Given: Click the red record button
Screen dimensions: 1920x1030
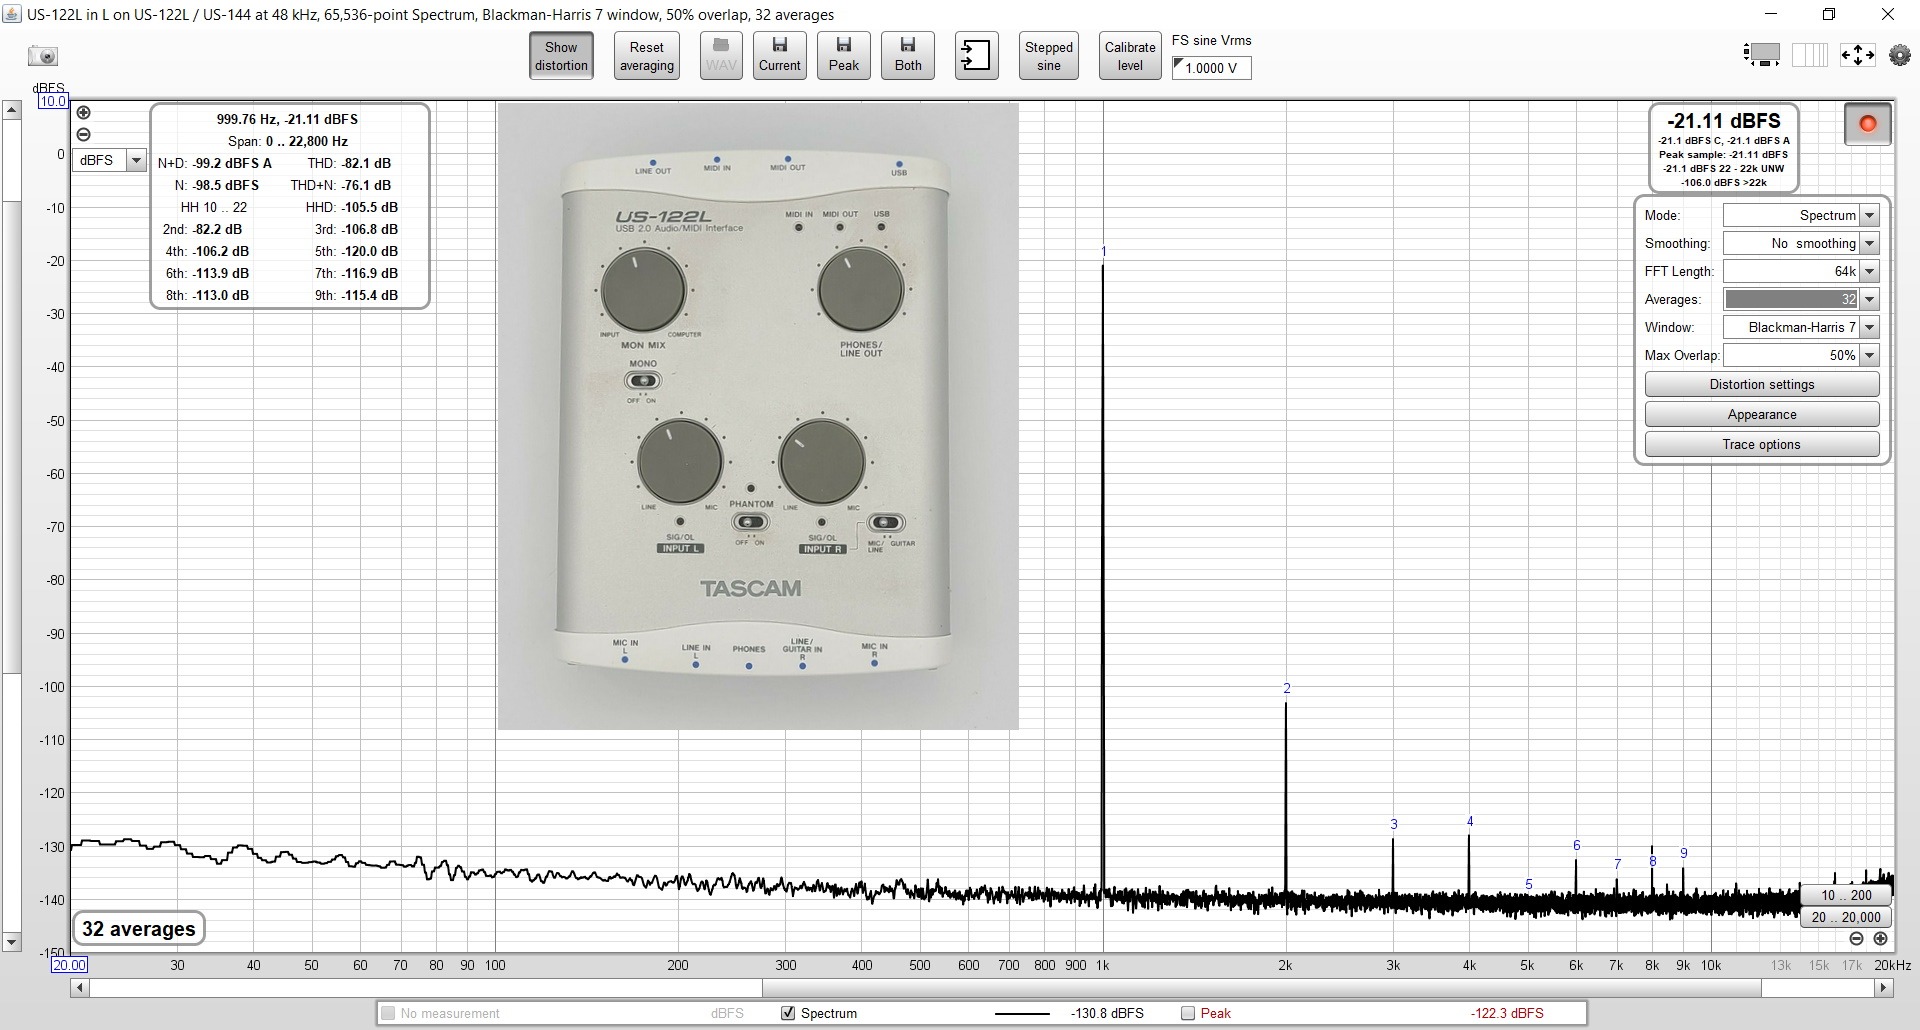Looking at the screenshot, I should point(1867,124).
